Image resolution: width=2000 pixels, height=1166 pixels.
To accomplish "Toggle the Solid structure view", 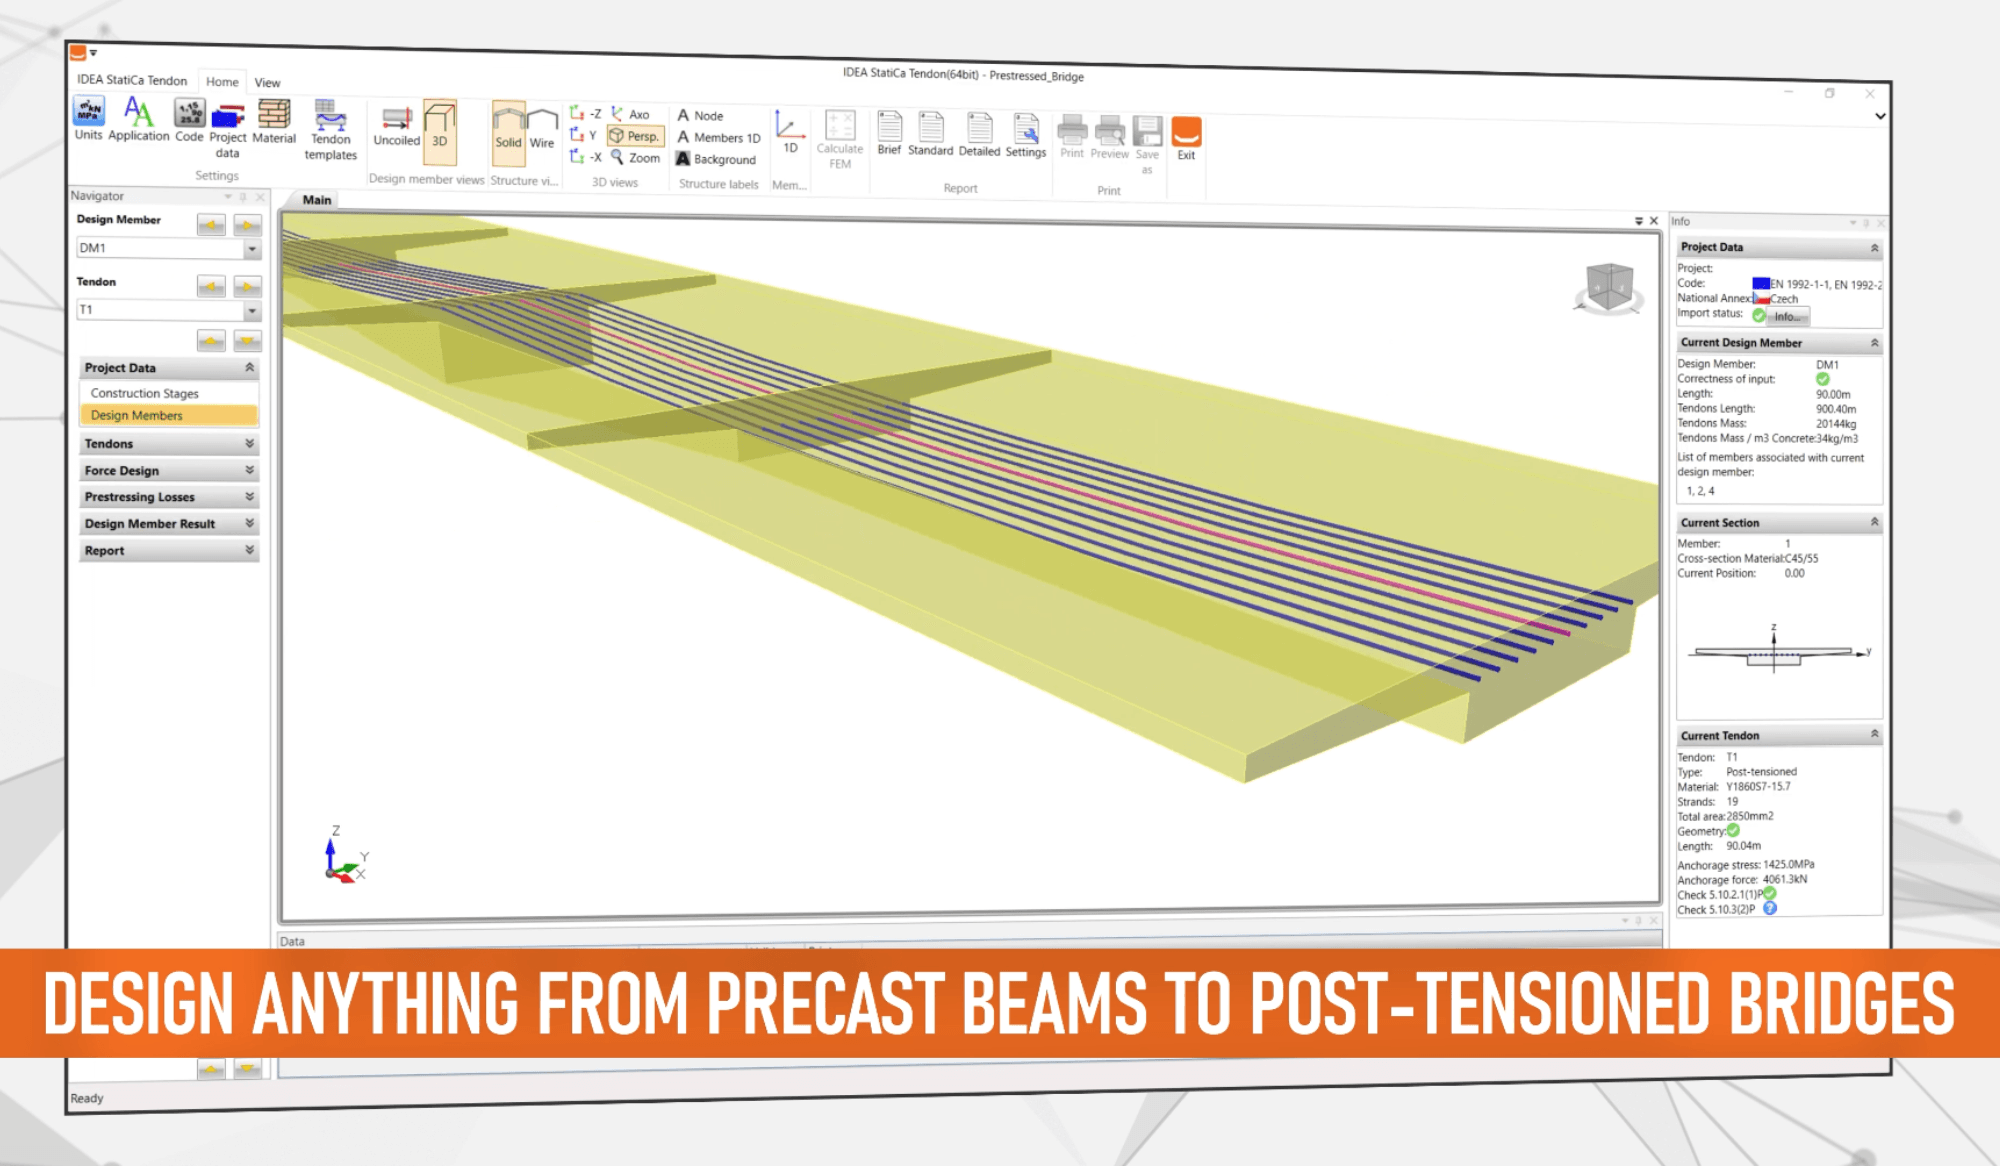I will tap(508, 128).
